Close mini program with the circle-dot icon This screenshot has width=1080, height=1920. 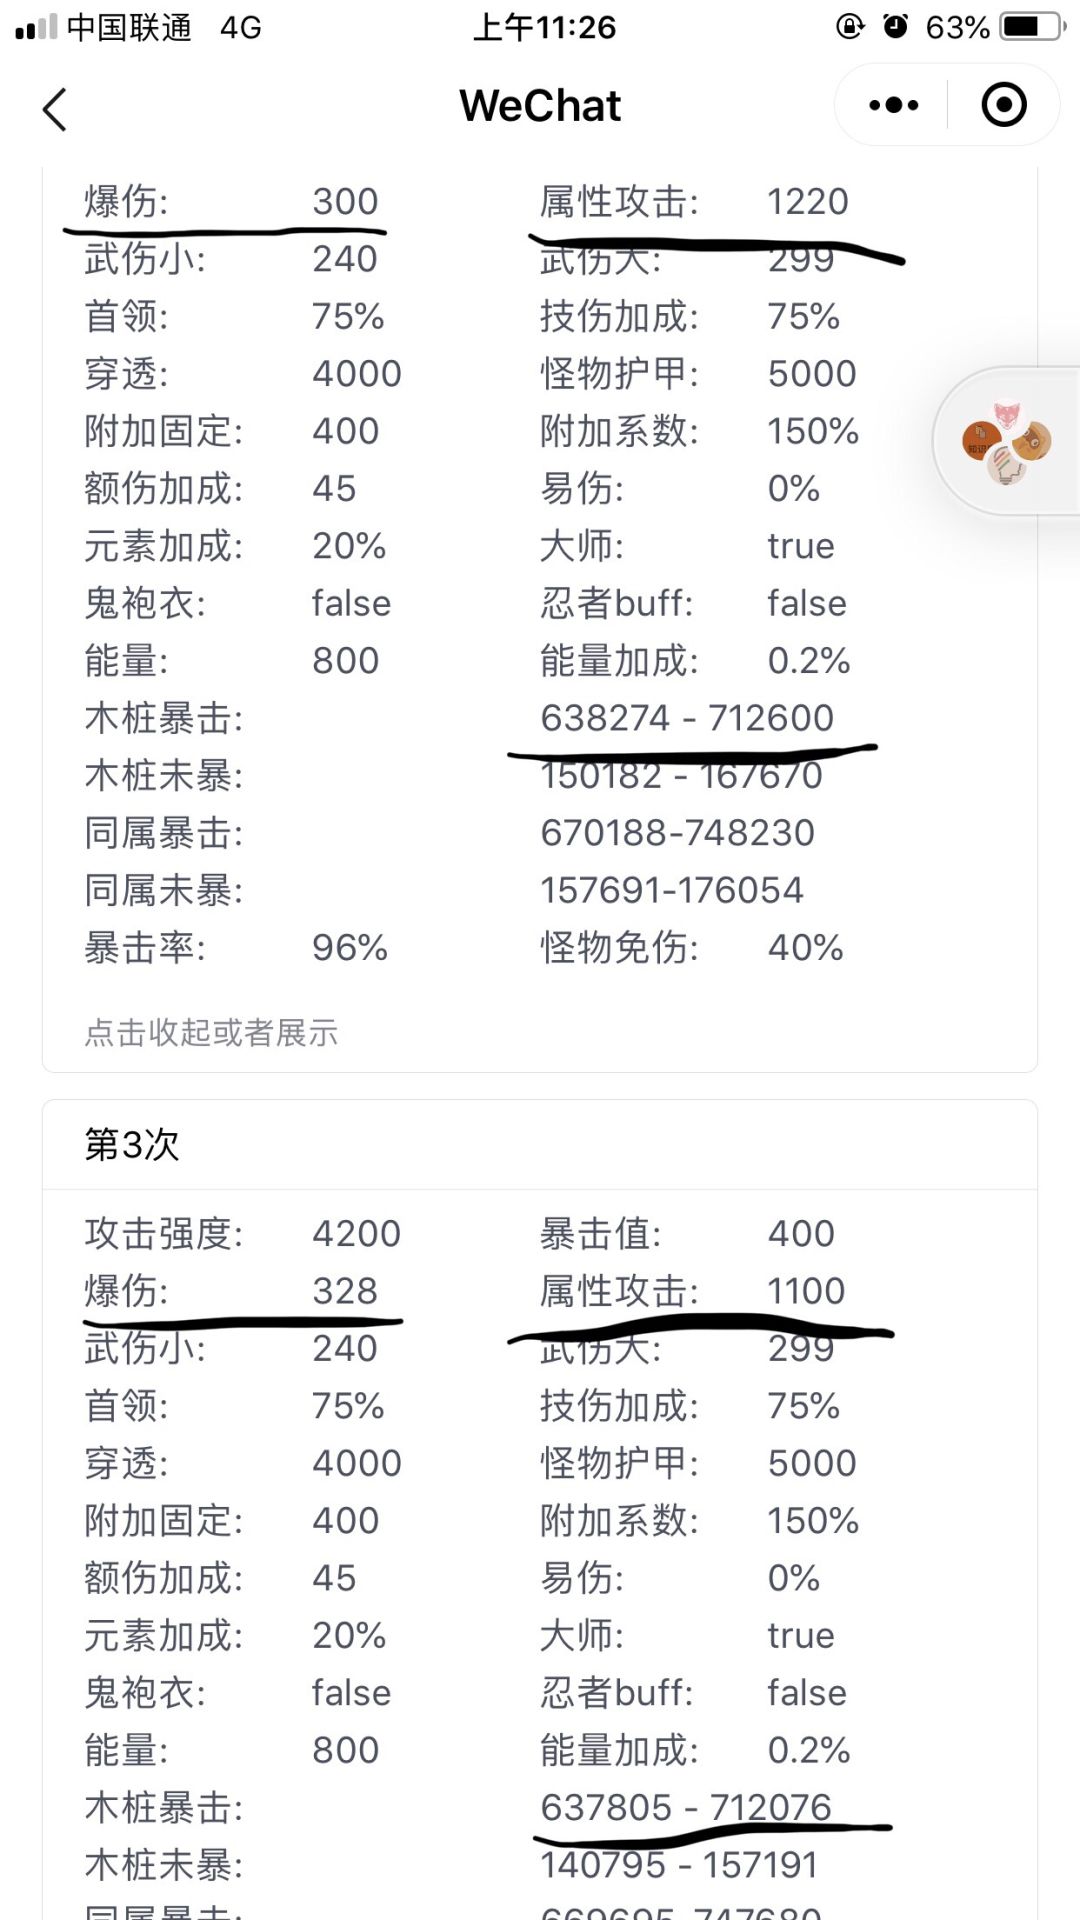click(x=1003, y=105)
